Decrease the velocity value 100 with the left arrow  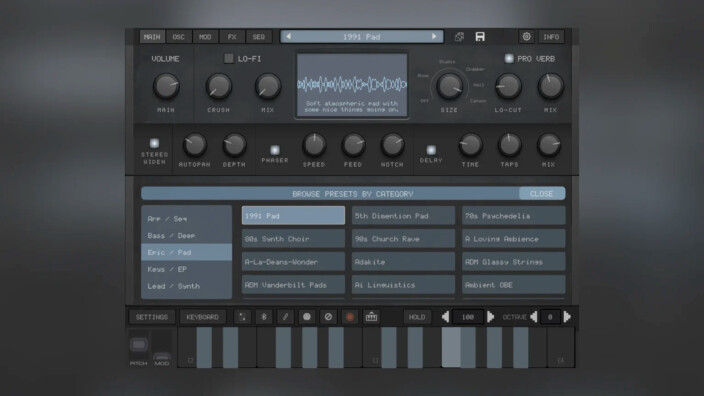tap(445, 317)
